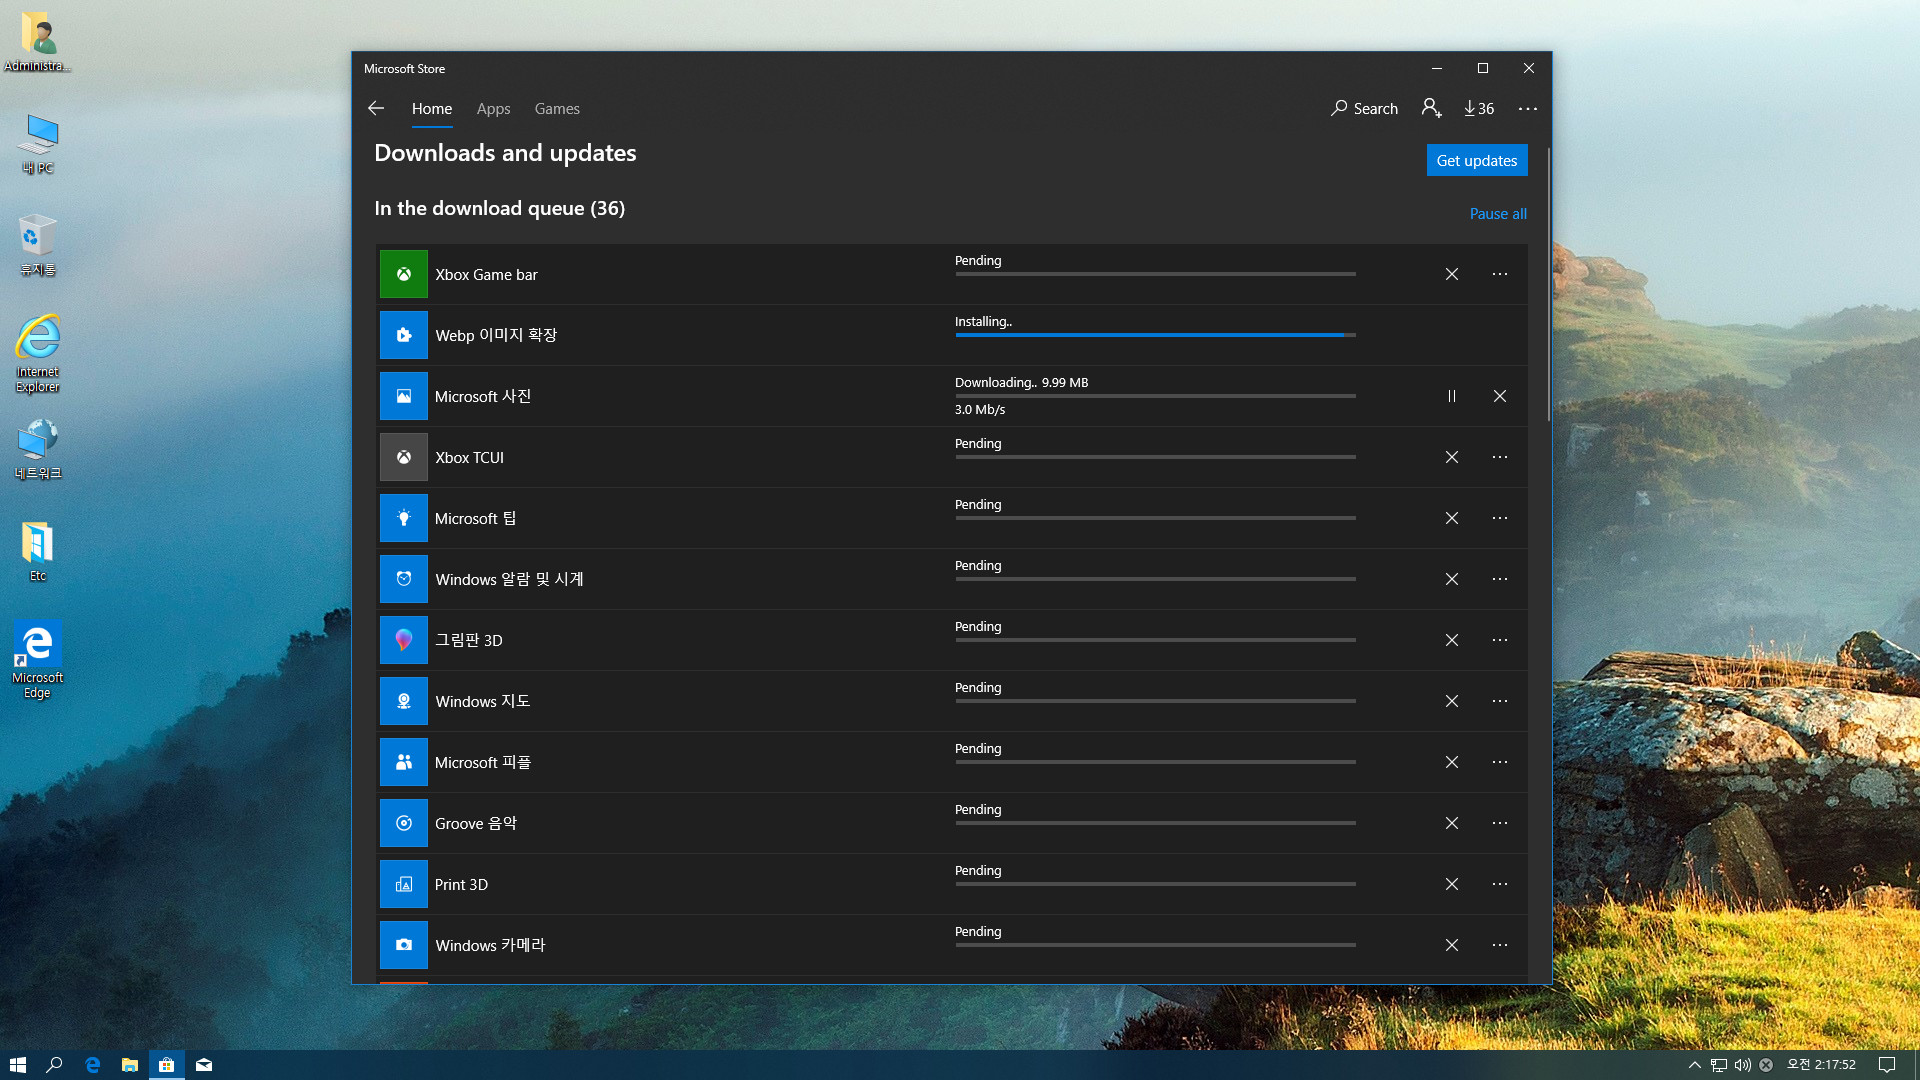Switch to the Home tab
The height and width of the screenshot is (1080, 1920).
pyautogui.click(x=432, y=108)
